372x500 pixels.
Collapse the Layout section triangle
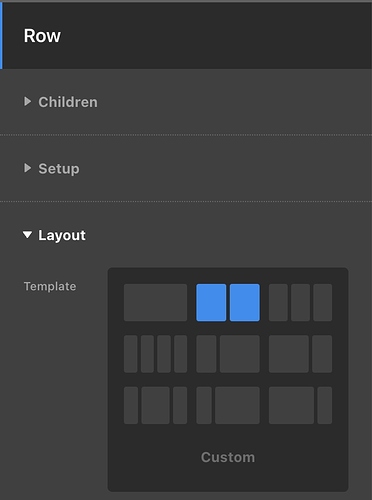coord(28,235)
